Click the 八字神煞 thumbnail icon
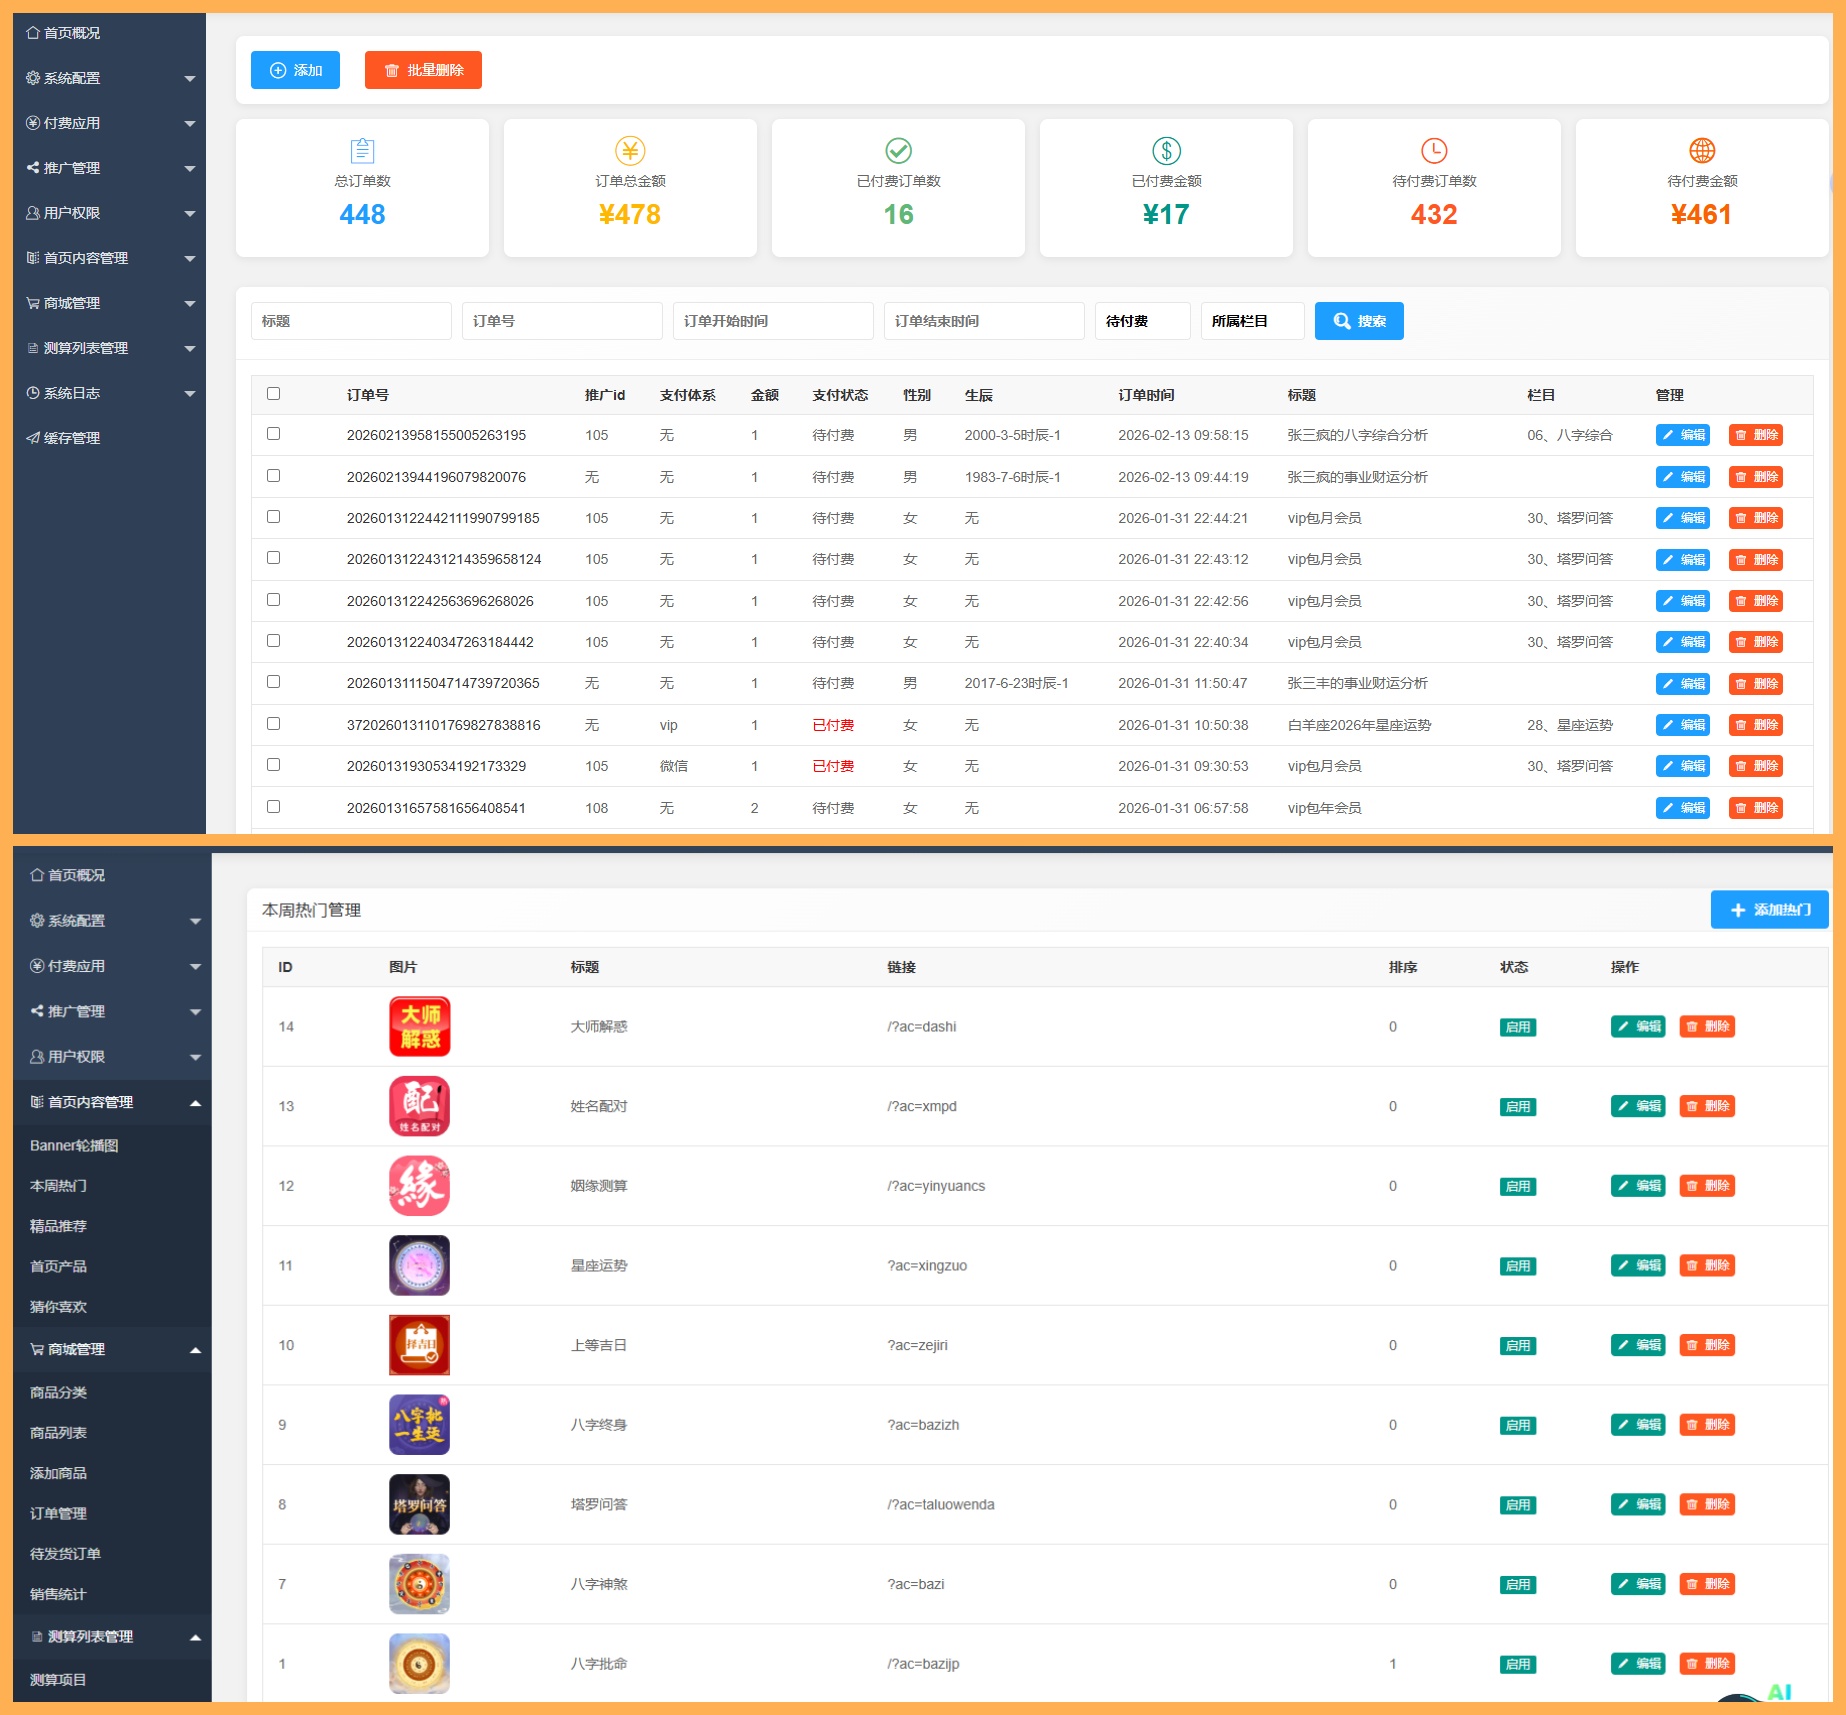 [419, 1584]
